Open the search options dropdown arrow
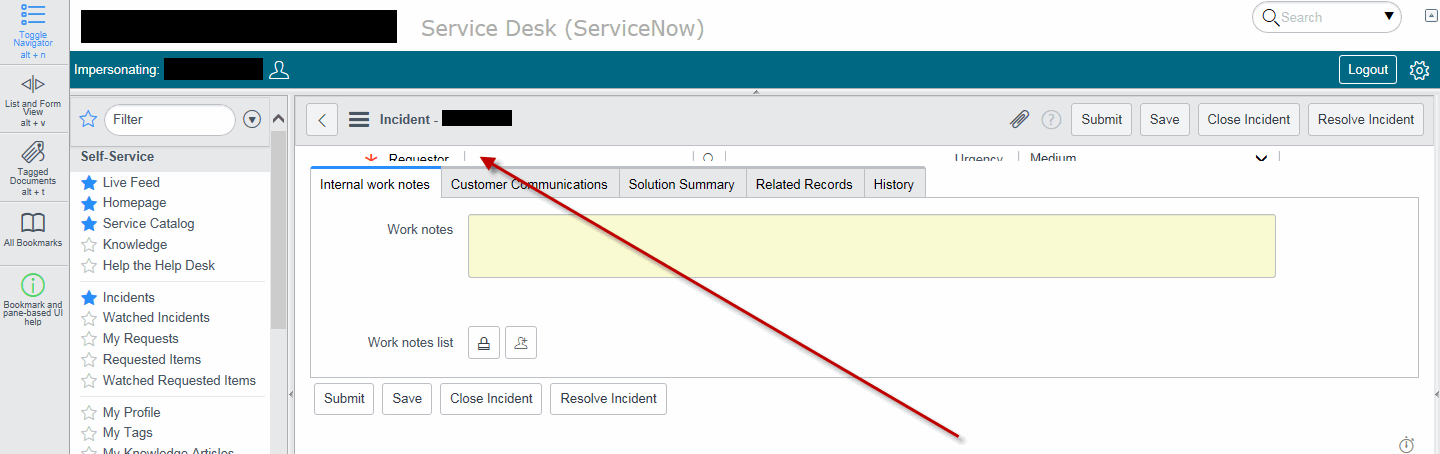The width and height of the screenshot is (1440, 454). pos(1390,16)
